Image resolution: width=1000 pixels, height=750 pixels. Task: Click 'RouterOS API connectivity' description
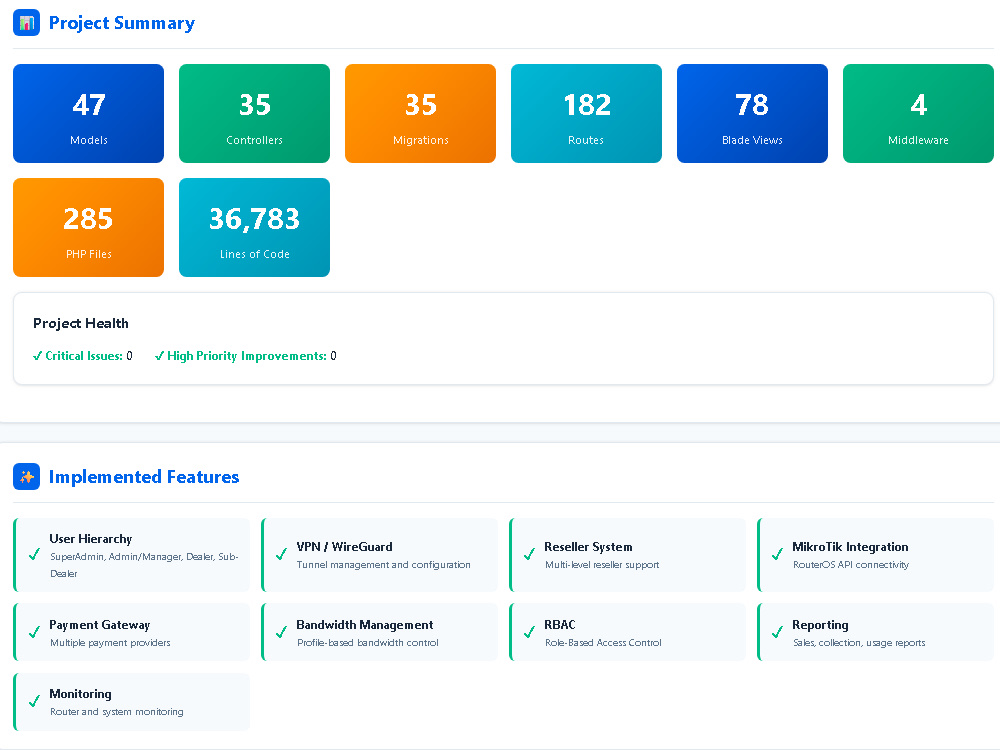pos(851,564)
